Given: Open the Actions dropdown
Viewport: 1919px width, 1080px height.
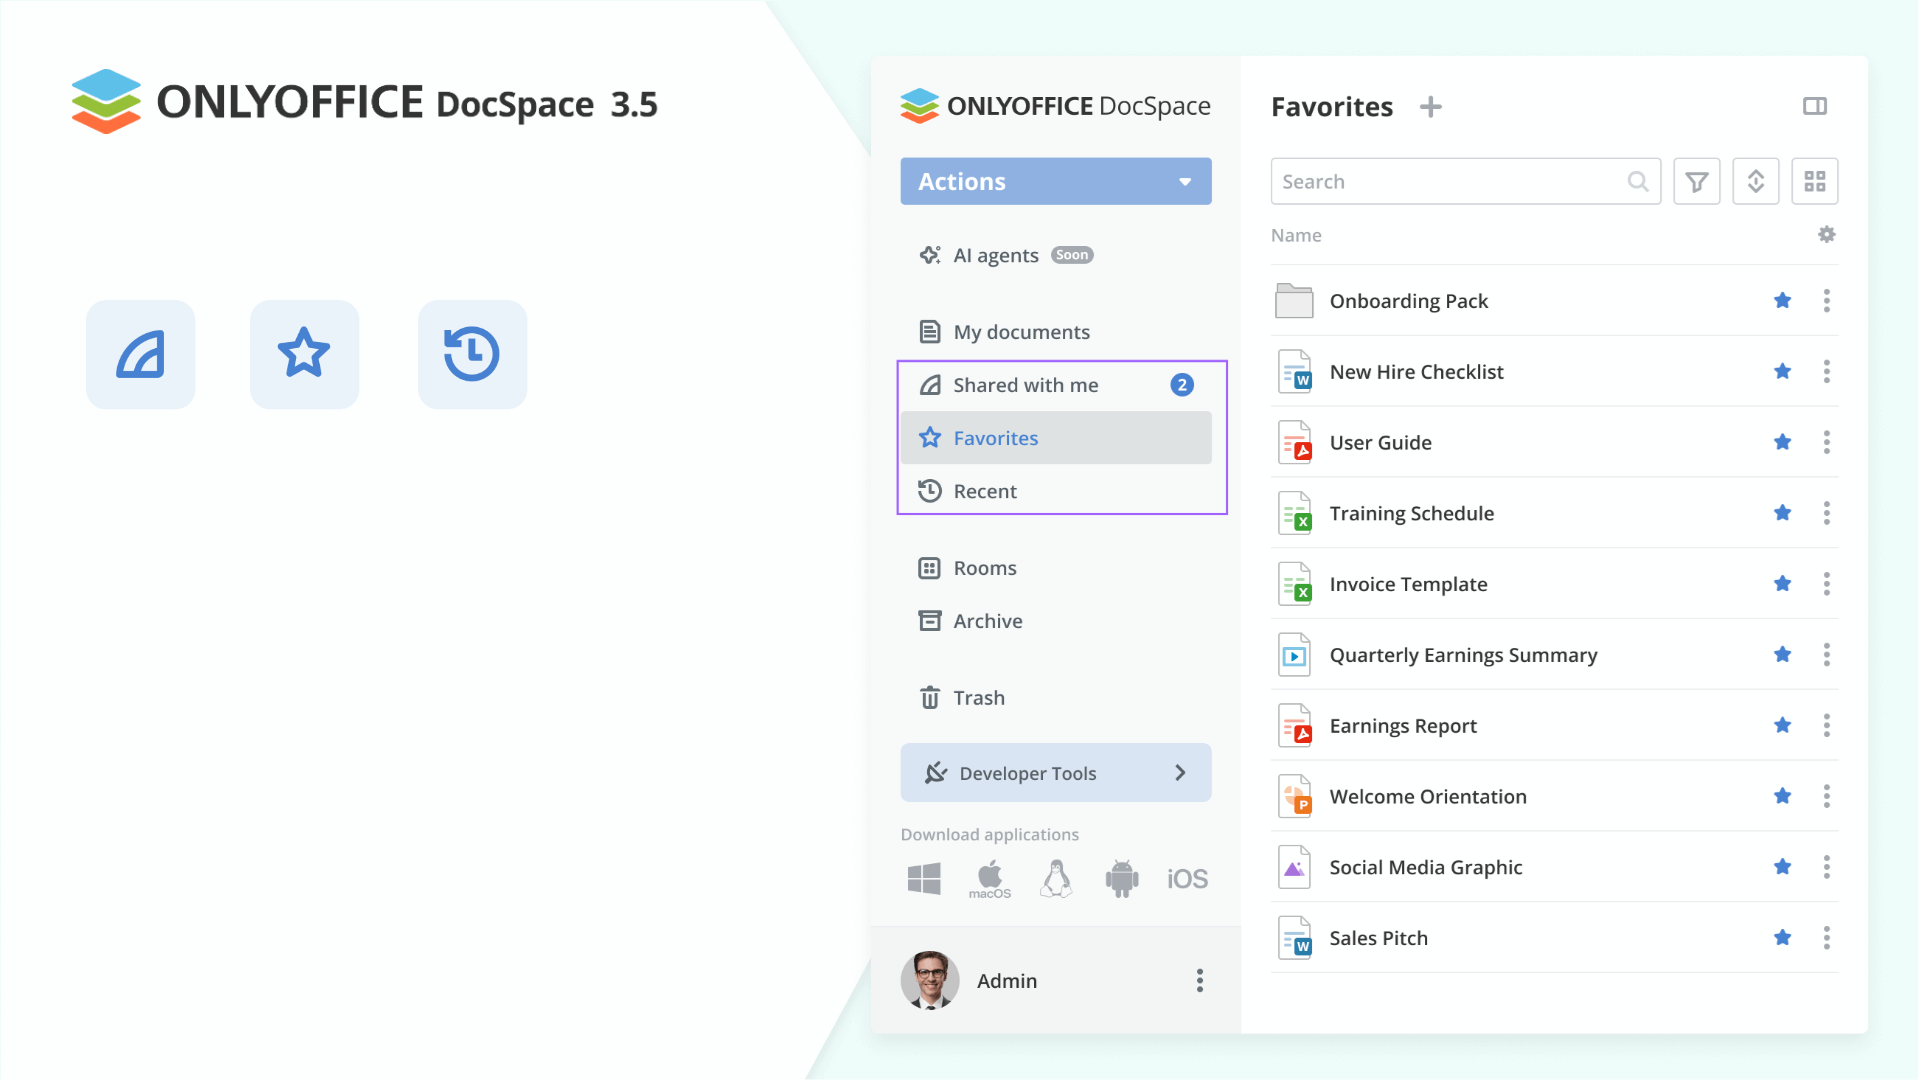Looking at the screenshot, I should tap(1055, 181).
